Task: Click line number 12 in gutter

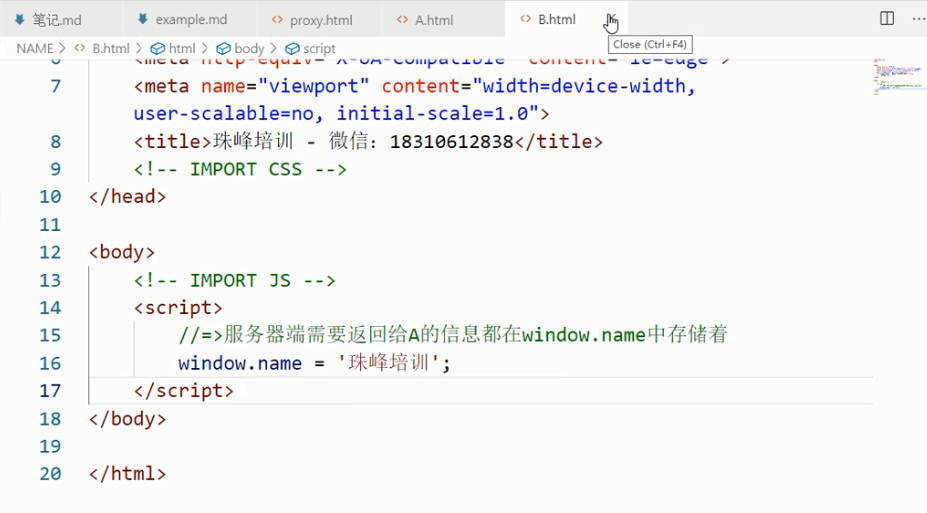Action: pos(50,252)
